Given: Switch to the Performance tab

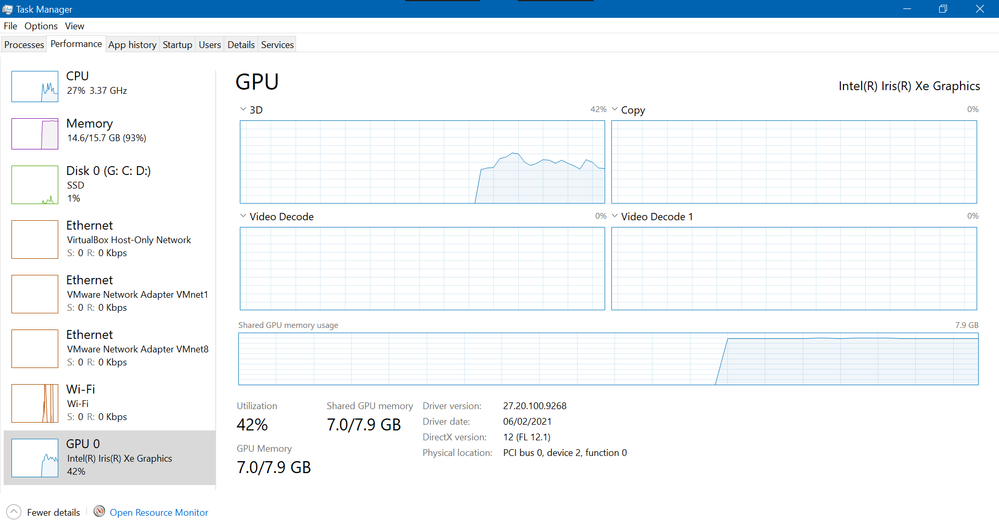Looking at the screenshot, I should coord(76,43).
